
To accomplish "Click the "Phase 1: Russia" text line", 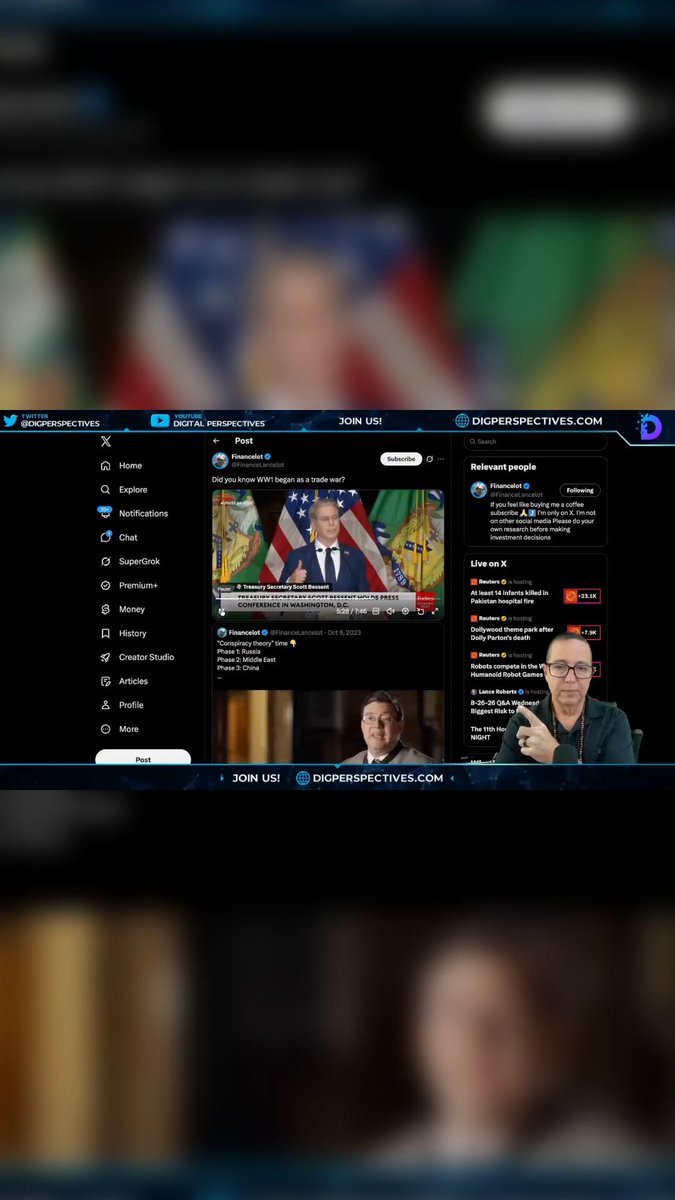I will (239, 652).
